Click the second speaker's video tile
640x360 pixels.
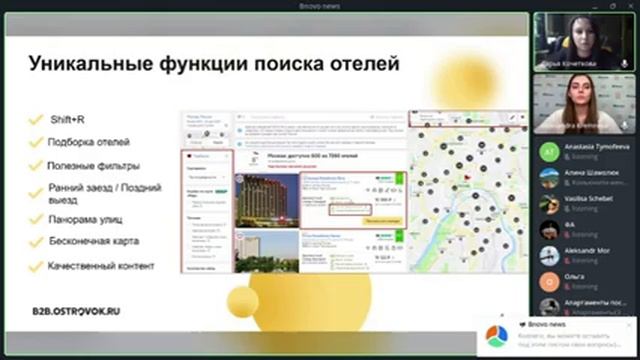[584, 104]
